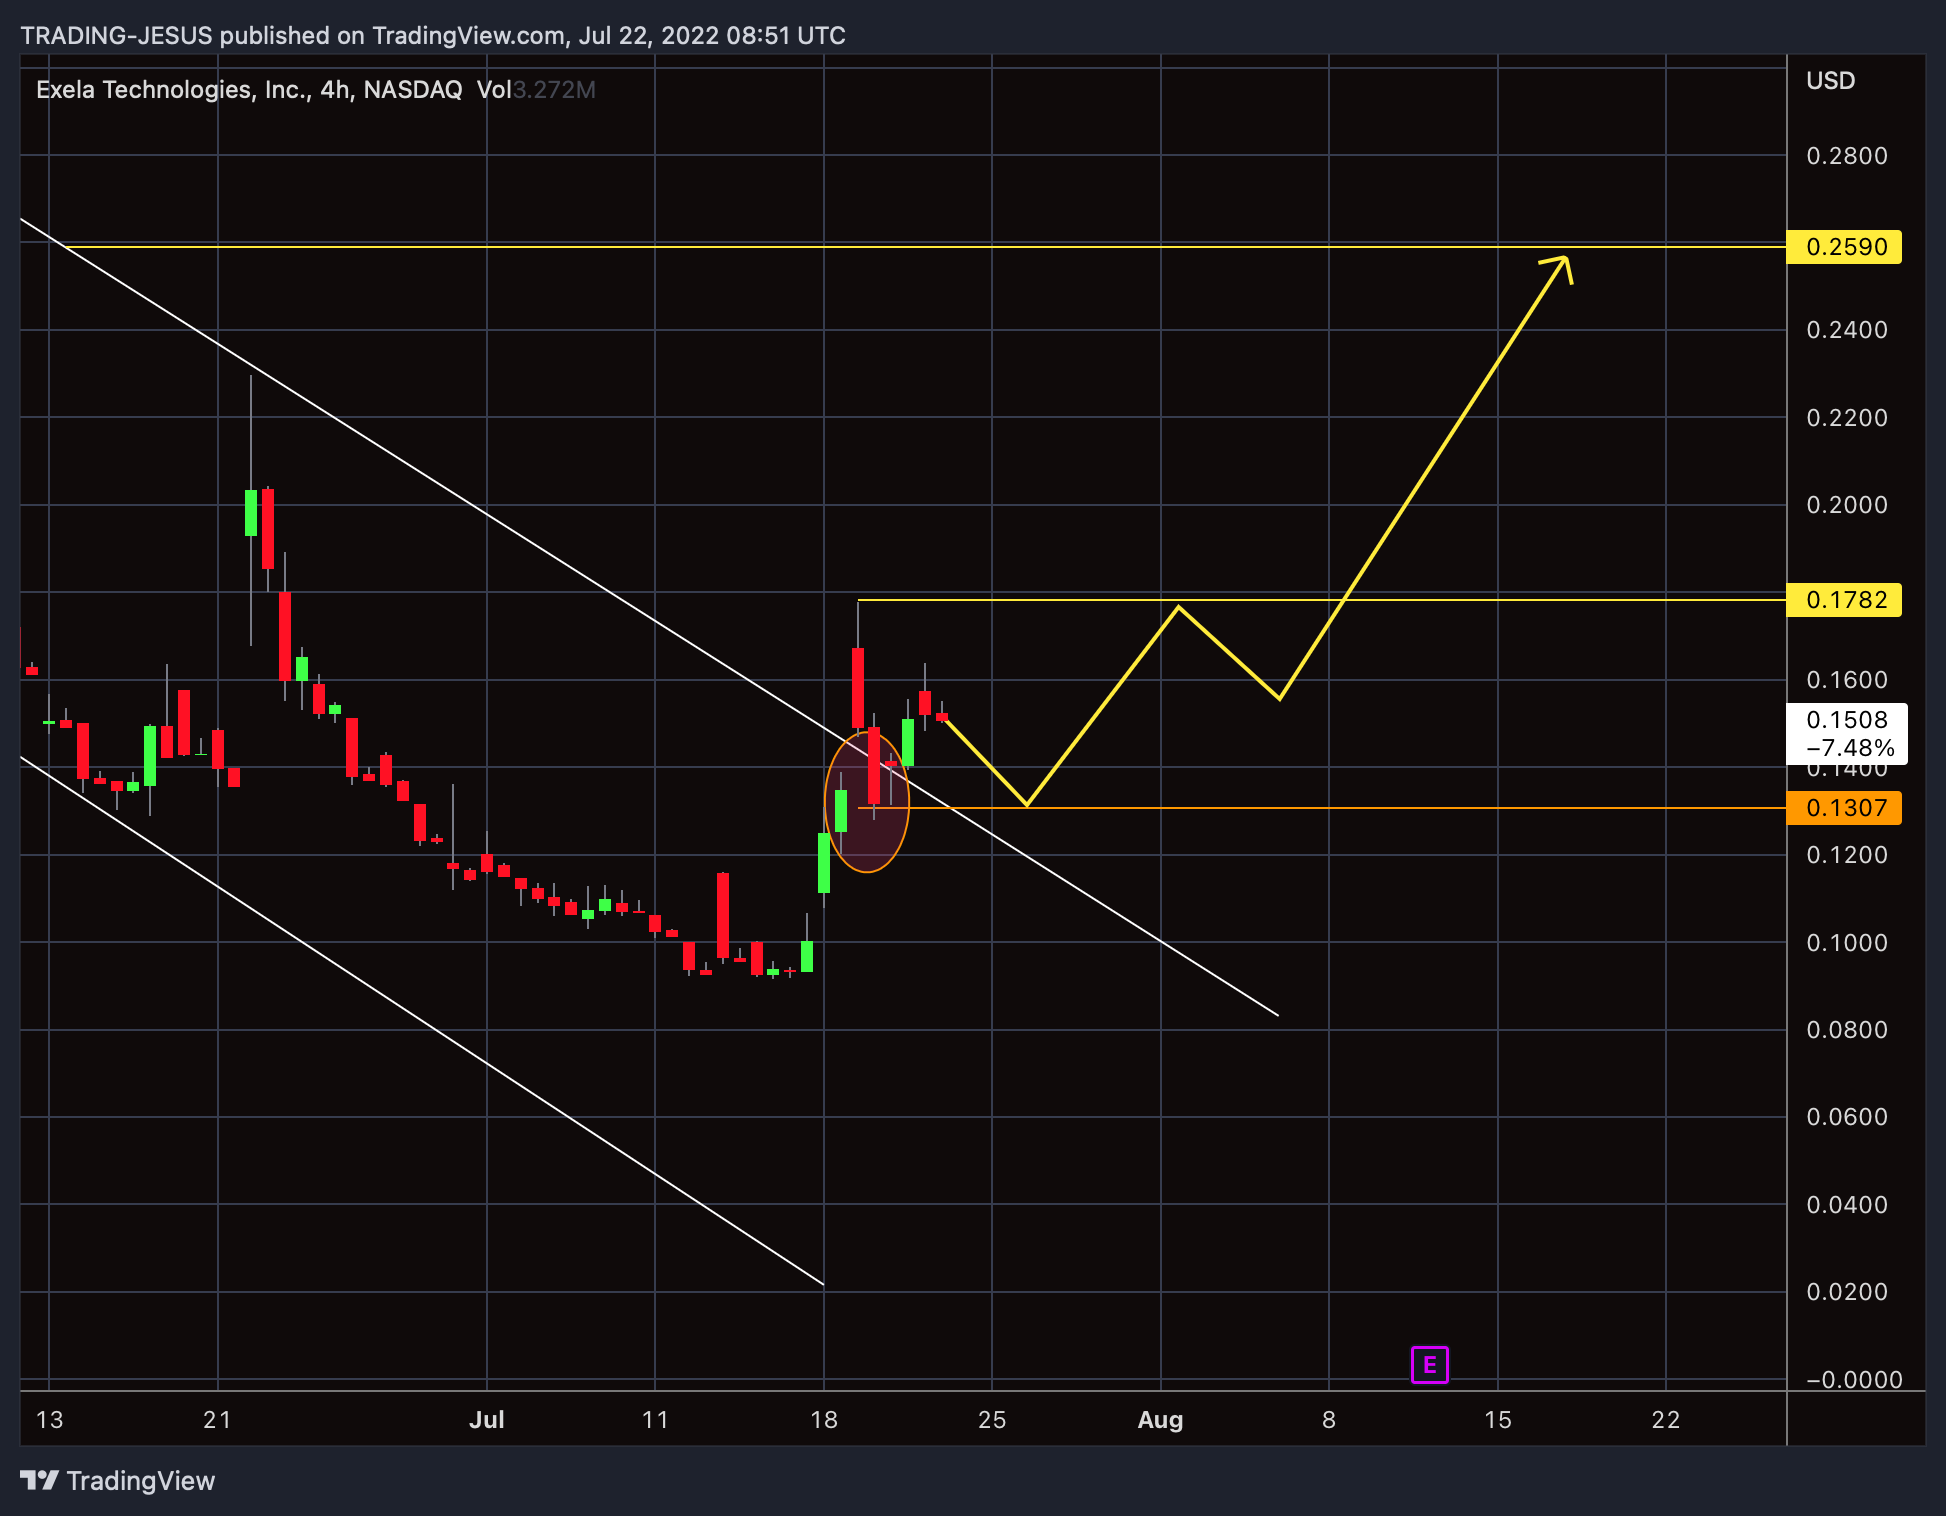Click the Jul label on time axis
Viewport: 1946px width, 1516px height.
487,1420
